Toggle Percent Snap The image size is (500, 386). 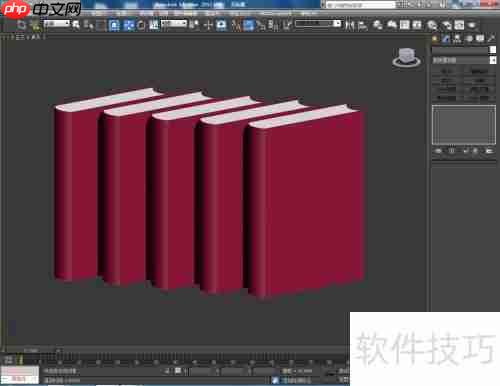pyautogui.click(x=261, y=25)
